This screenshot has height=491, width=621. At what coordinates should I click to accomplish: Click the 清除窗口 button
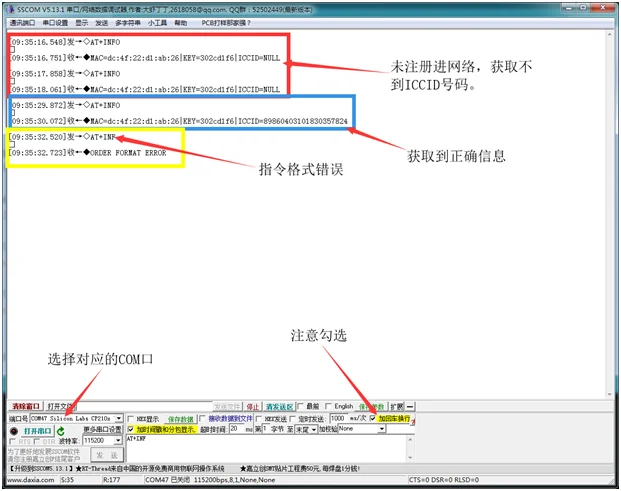click(25, 406)
